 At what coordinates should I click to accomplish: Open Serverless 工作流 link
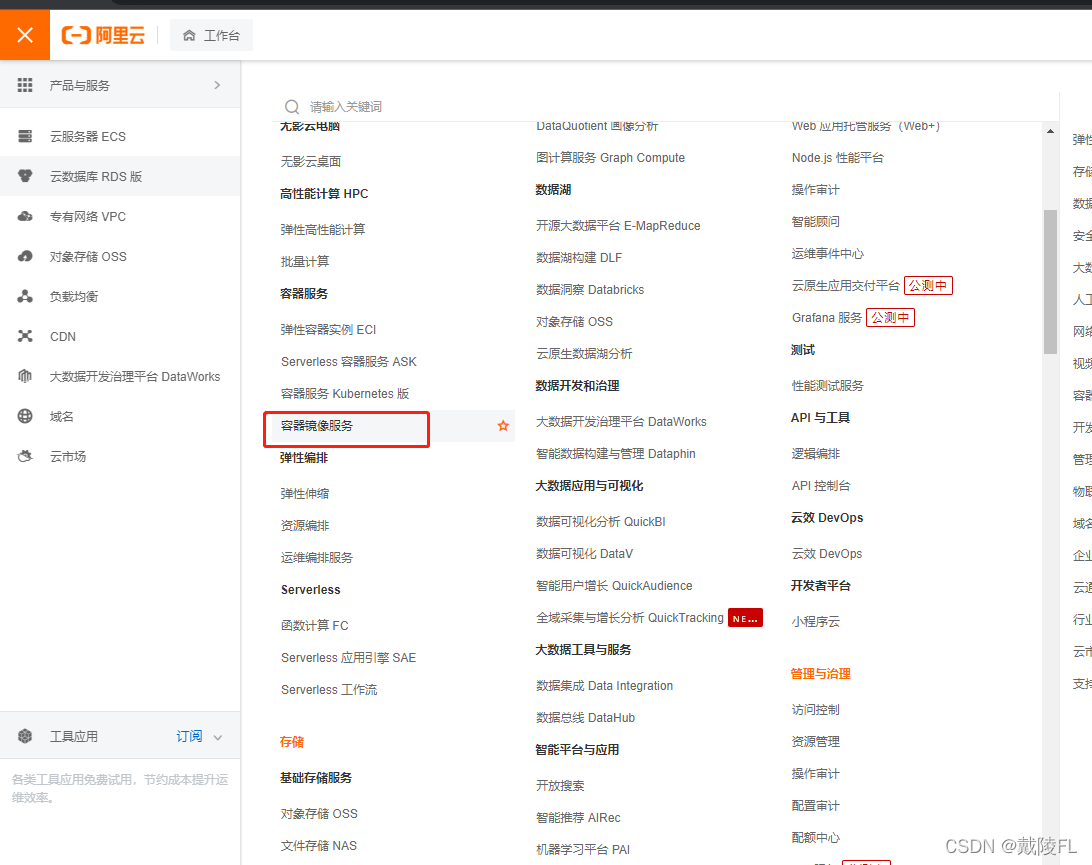329,689
